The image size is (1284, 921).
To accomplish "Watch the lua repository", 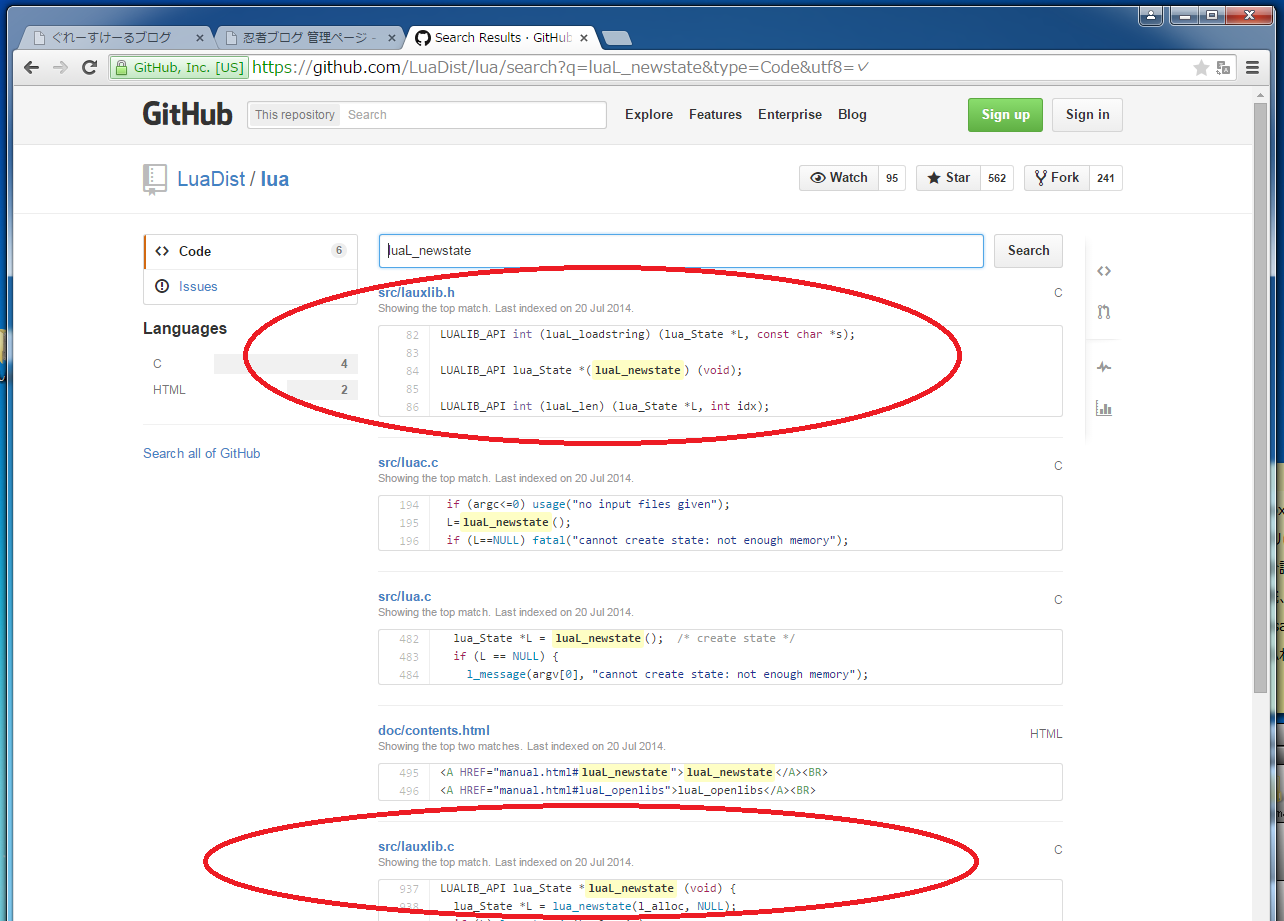I will pos(839,178).
